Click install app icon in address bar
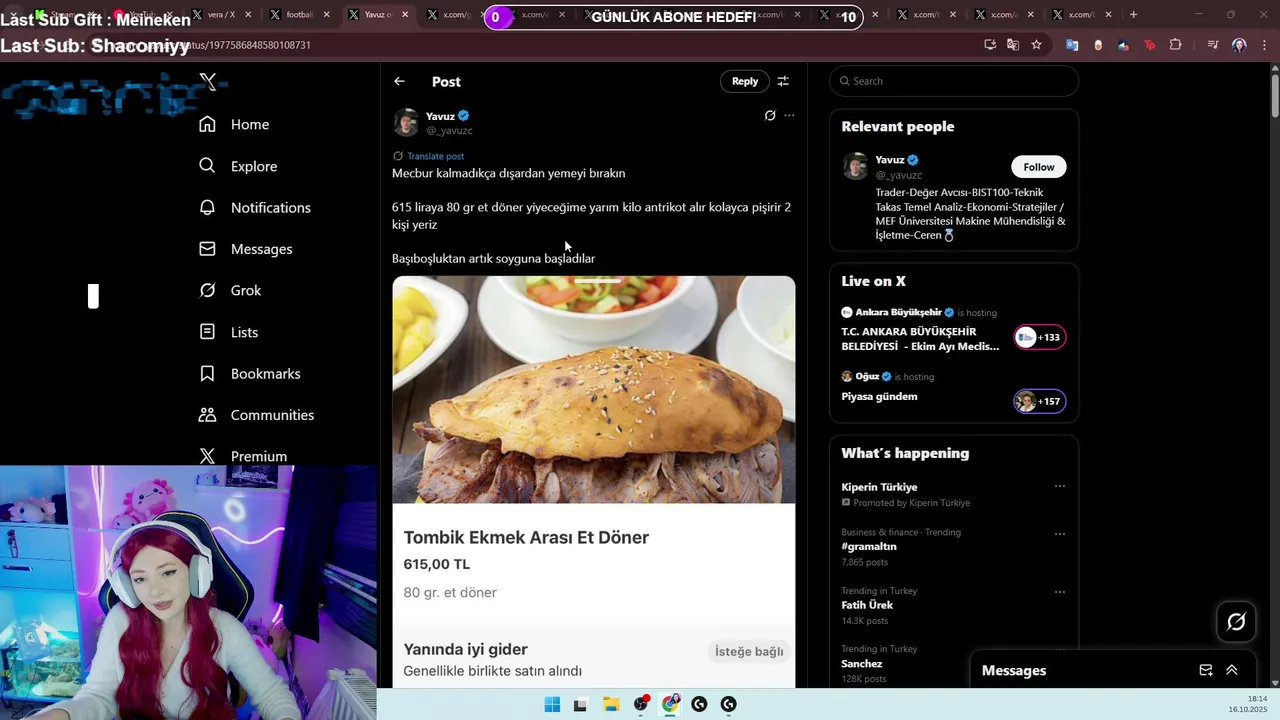 click(990, 45)
